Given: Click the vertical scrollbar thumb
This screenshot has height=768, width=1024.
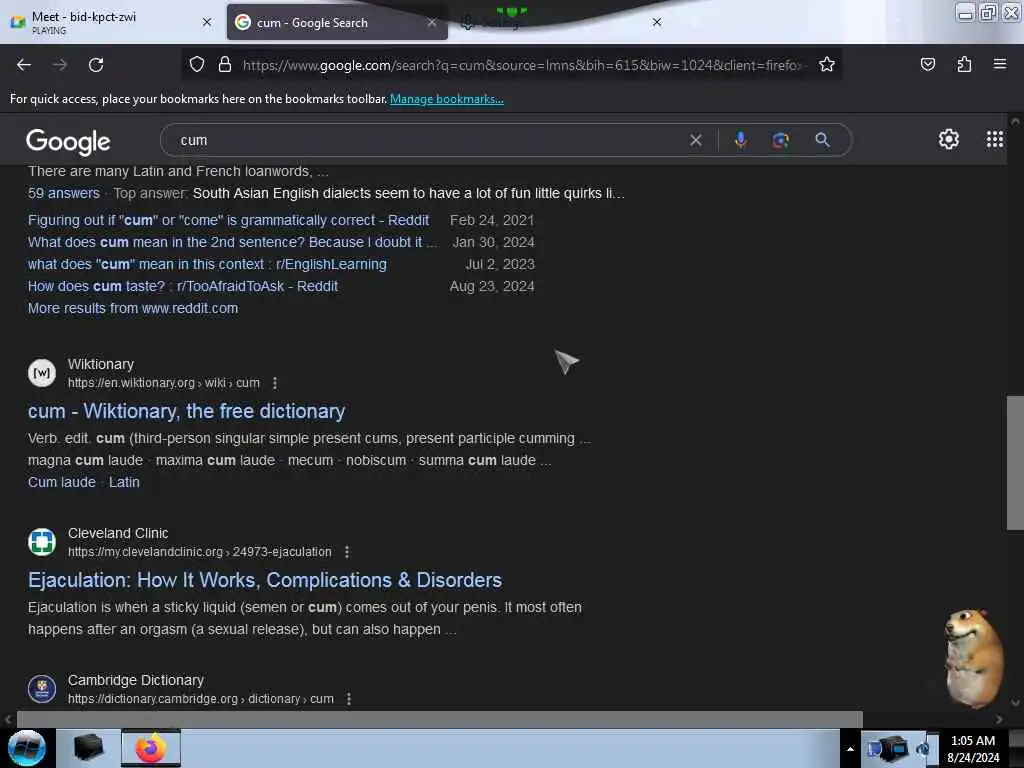Looking at the screenshot, I should click(1015, 462).
